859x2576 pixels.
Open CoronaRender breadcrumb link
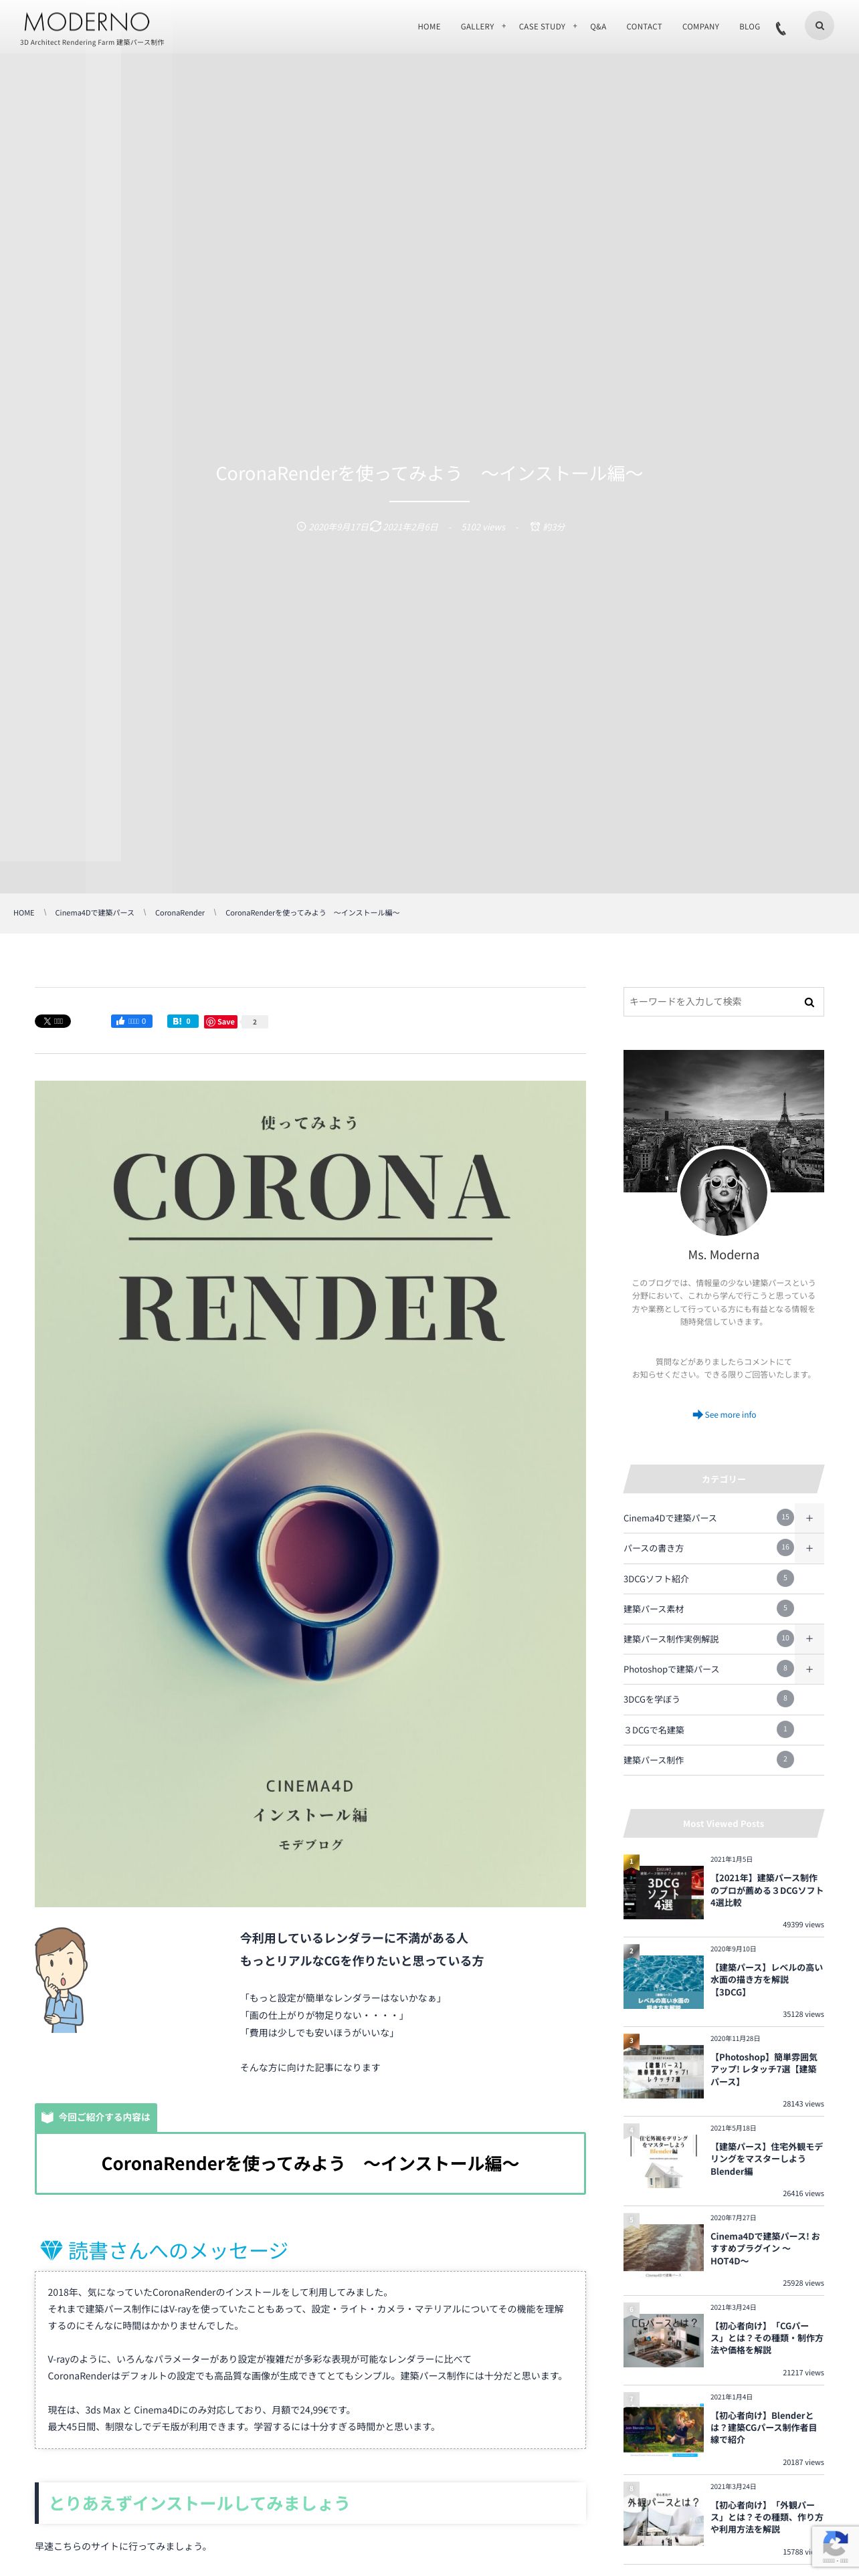coord(180,913)
